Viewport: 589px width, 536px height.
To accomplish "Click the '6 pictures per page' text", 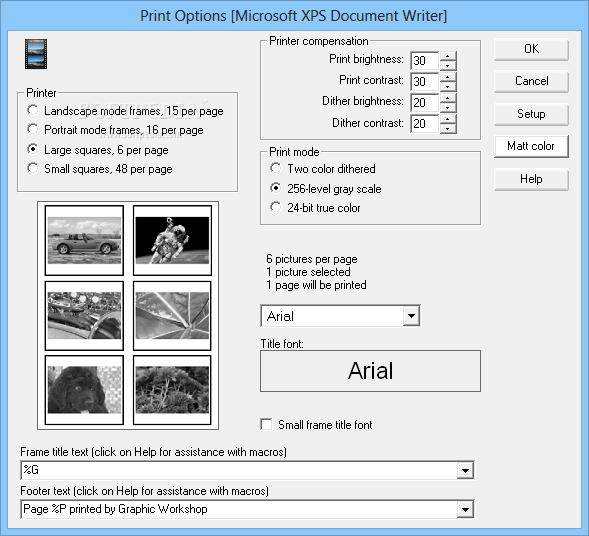I will pyautogui.click(x=312, y=259).
